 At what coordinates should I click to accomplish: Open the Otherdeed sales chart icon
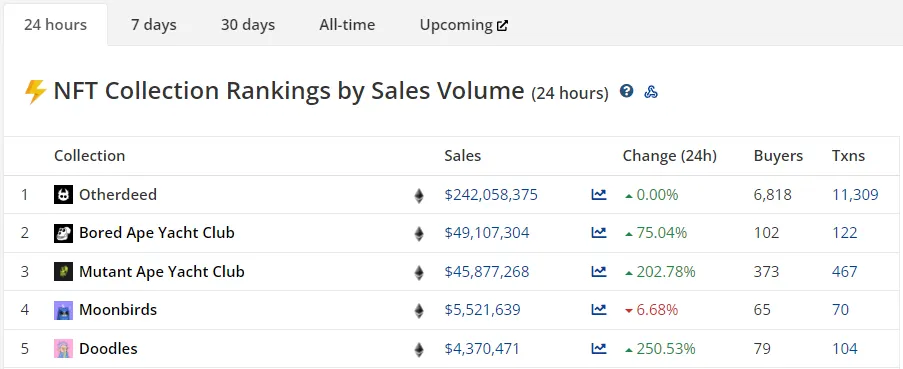[599, 195]
